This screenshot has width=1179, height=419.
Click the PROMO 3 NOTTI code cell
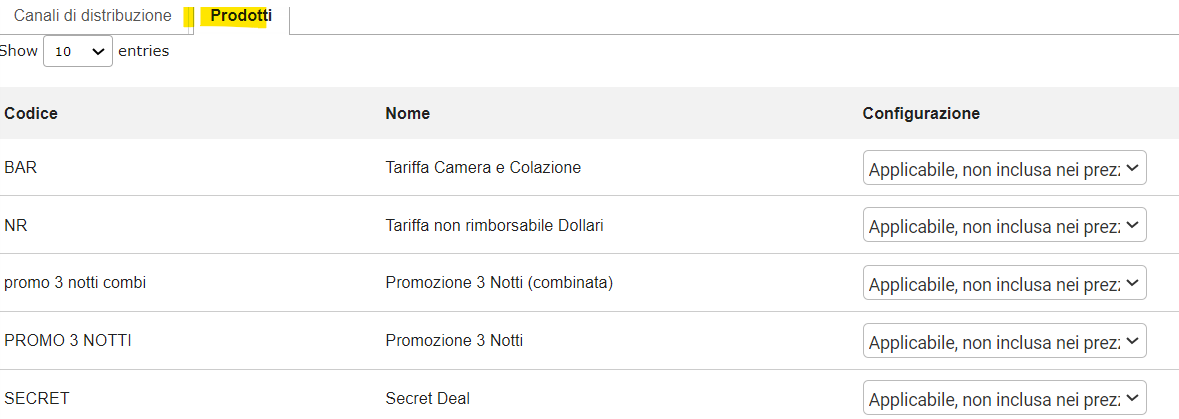click(68, 341)
